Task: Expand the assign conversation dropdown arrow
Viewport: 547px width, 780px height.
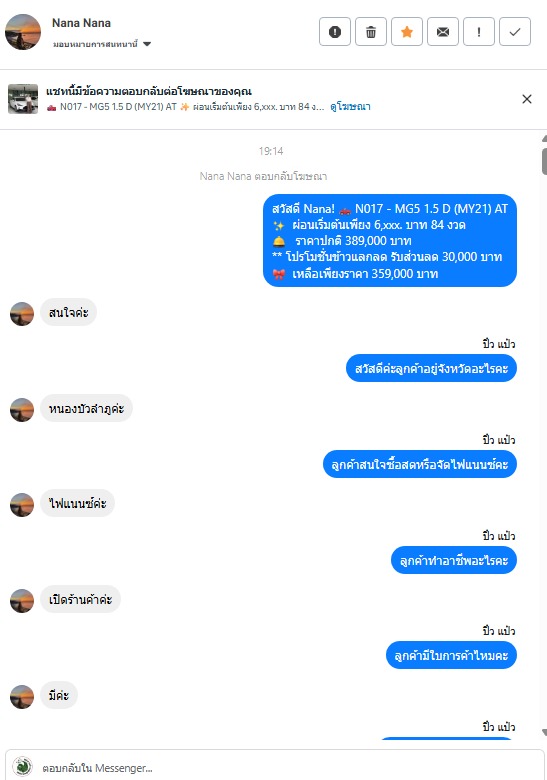Action: tap(147, 44)
